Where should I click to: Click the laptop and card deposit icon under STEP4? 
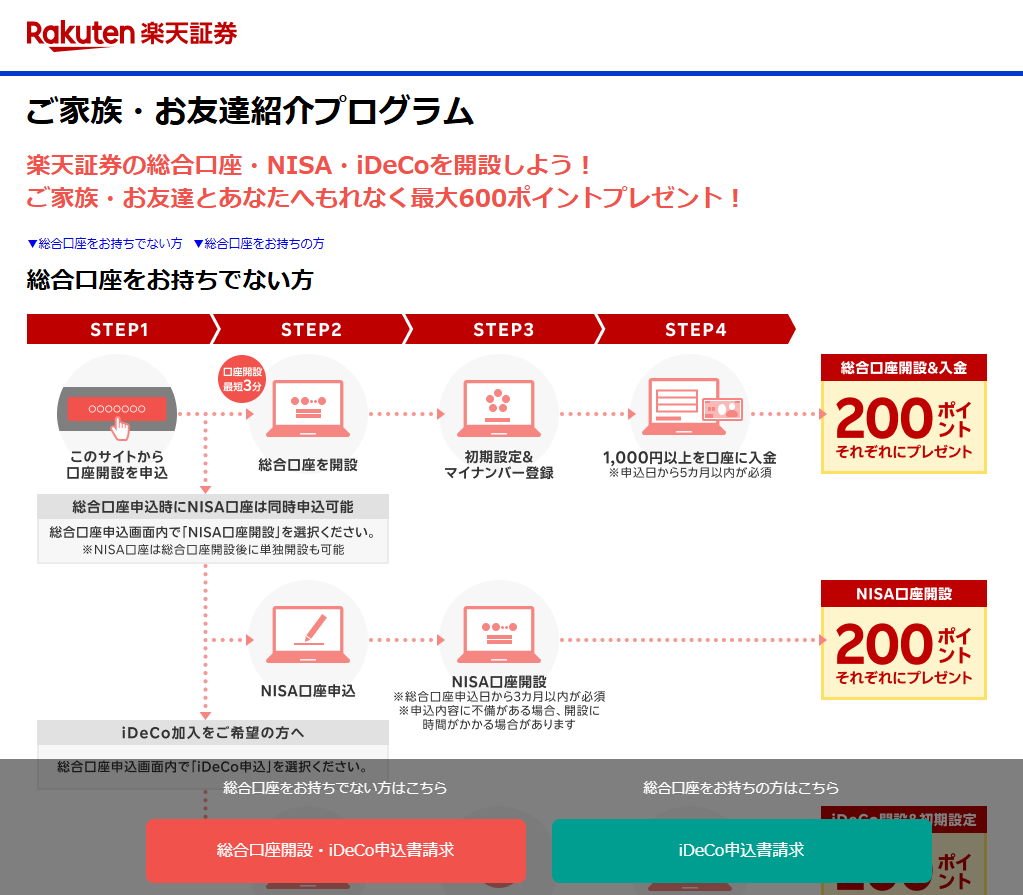(692, 407)
